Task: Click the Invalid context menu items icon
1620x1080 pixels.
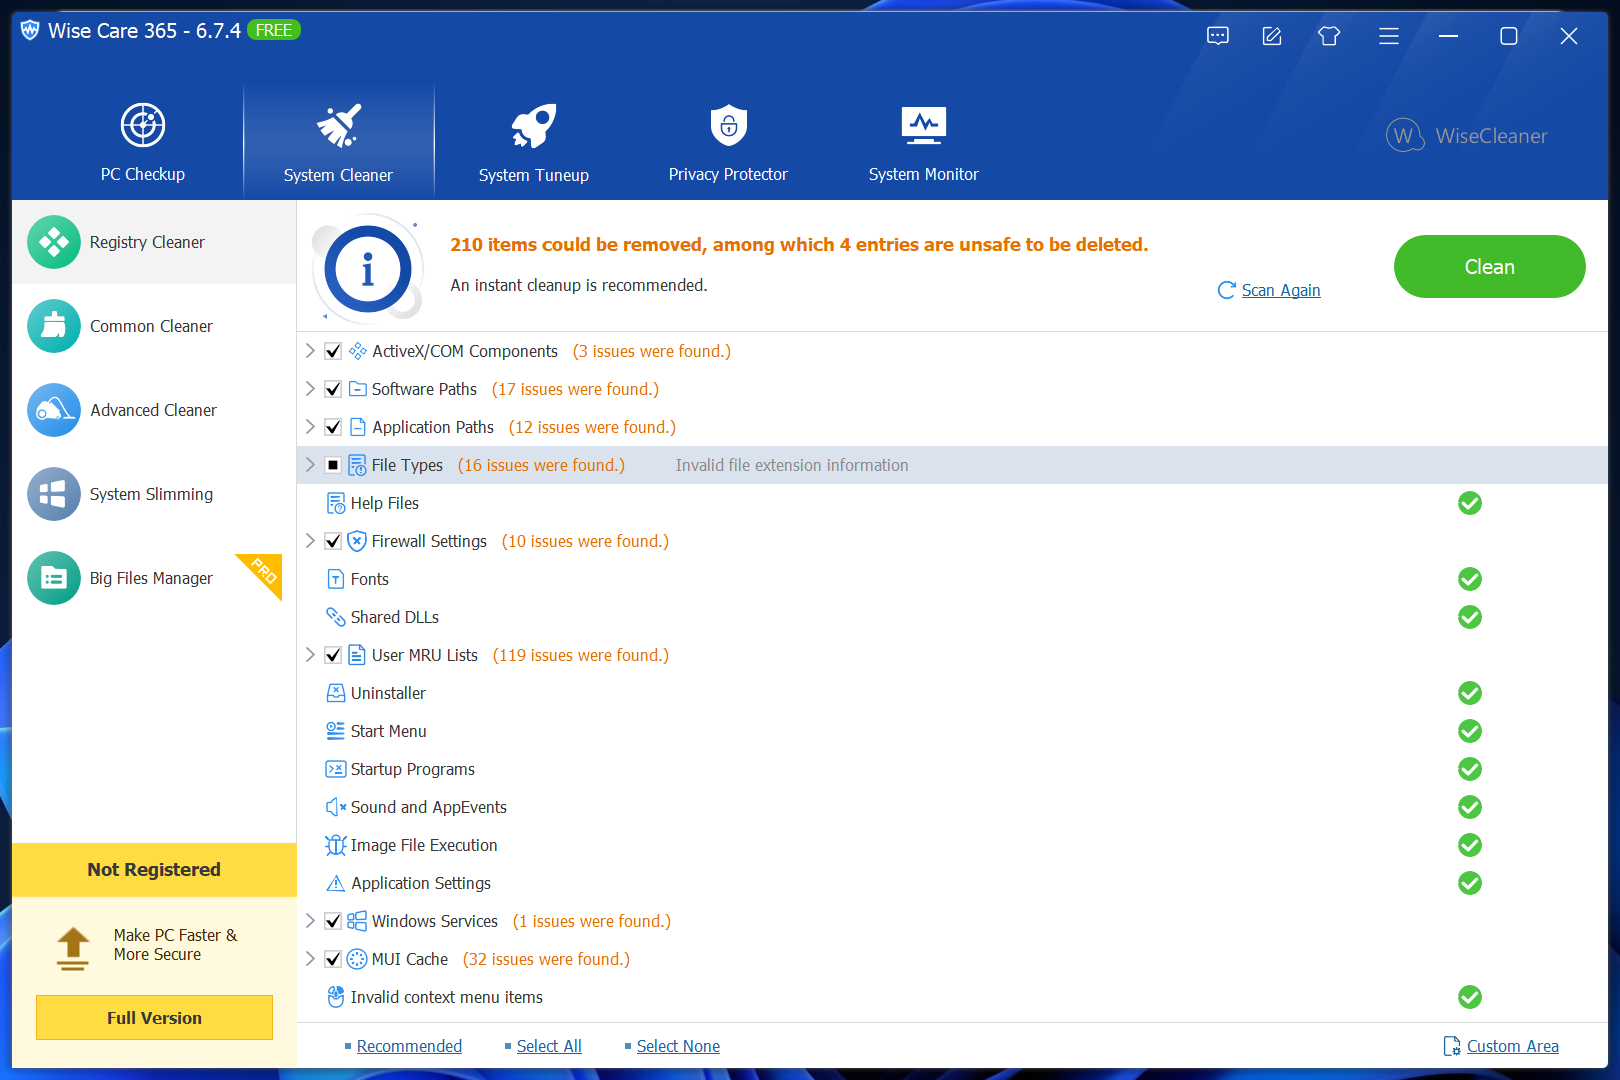Action: click(x=336, y=997)
